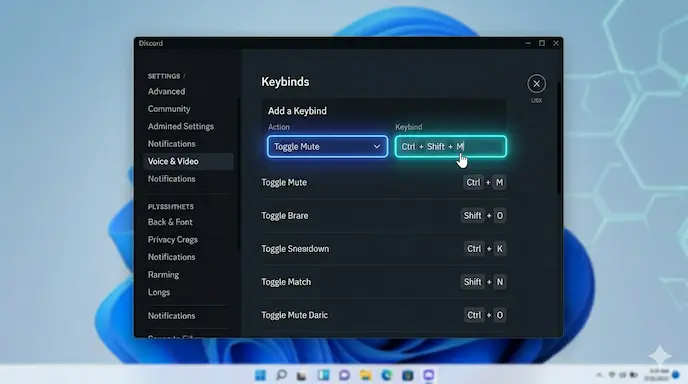Open the Windows Start menu
Image resolution: width=688 pixels, height=384 pixels.
click(260, 375)
